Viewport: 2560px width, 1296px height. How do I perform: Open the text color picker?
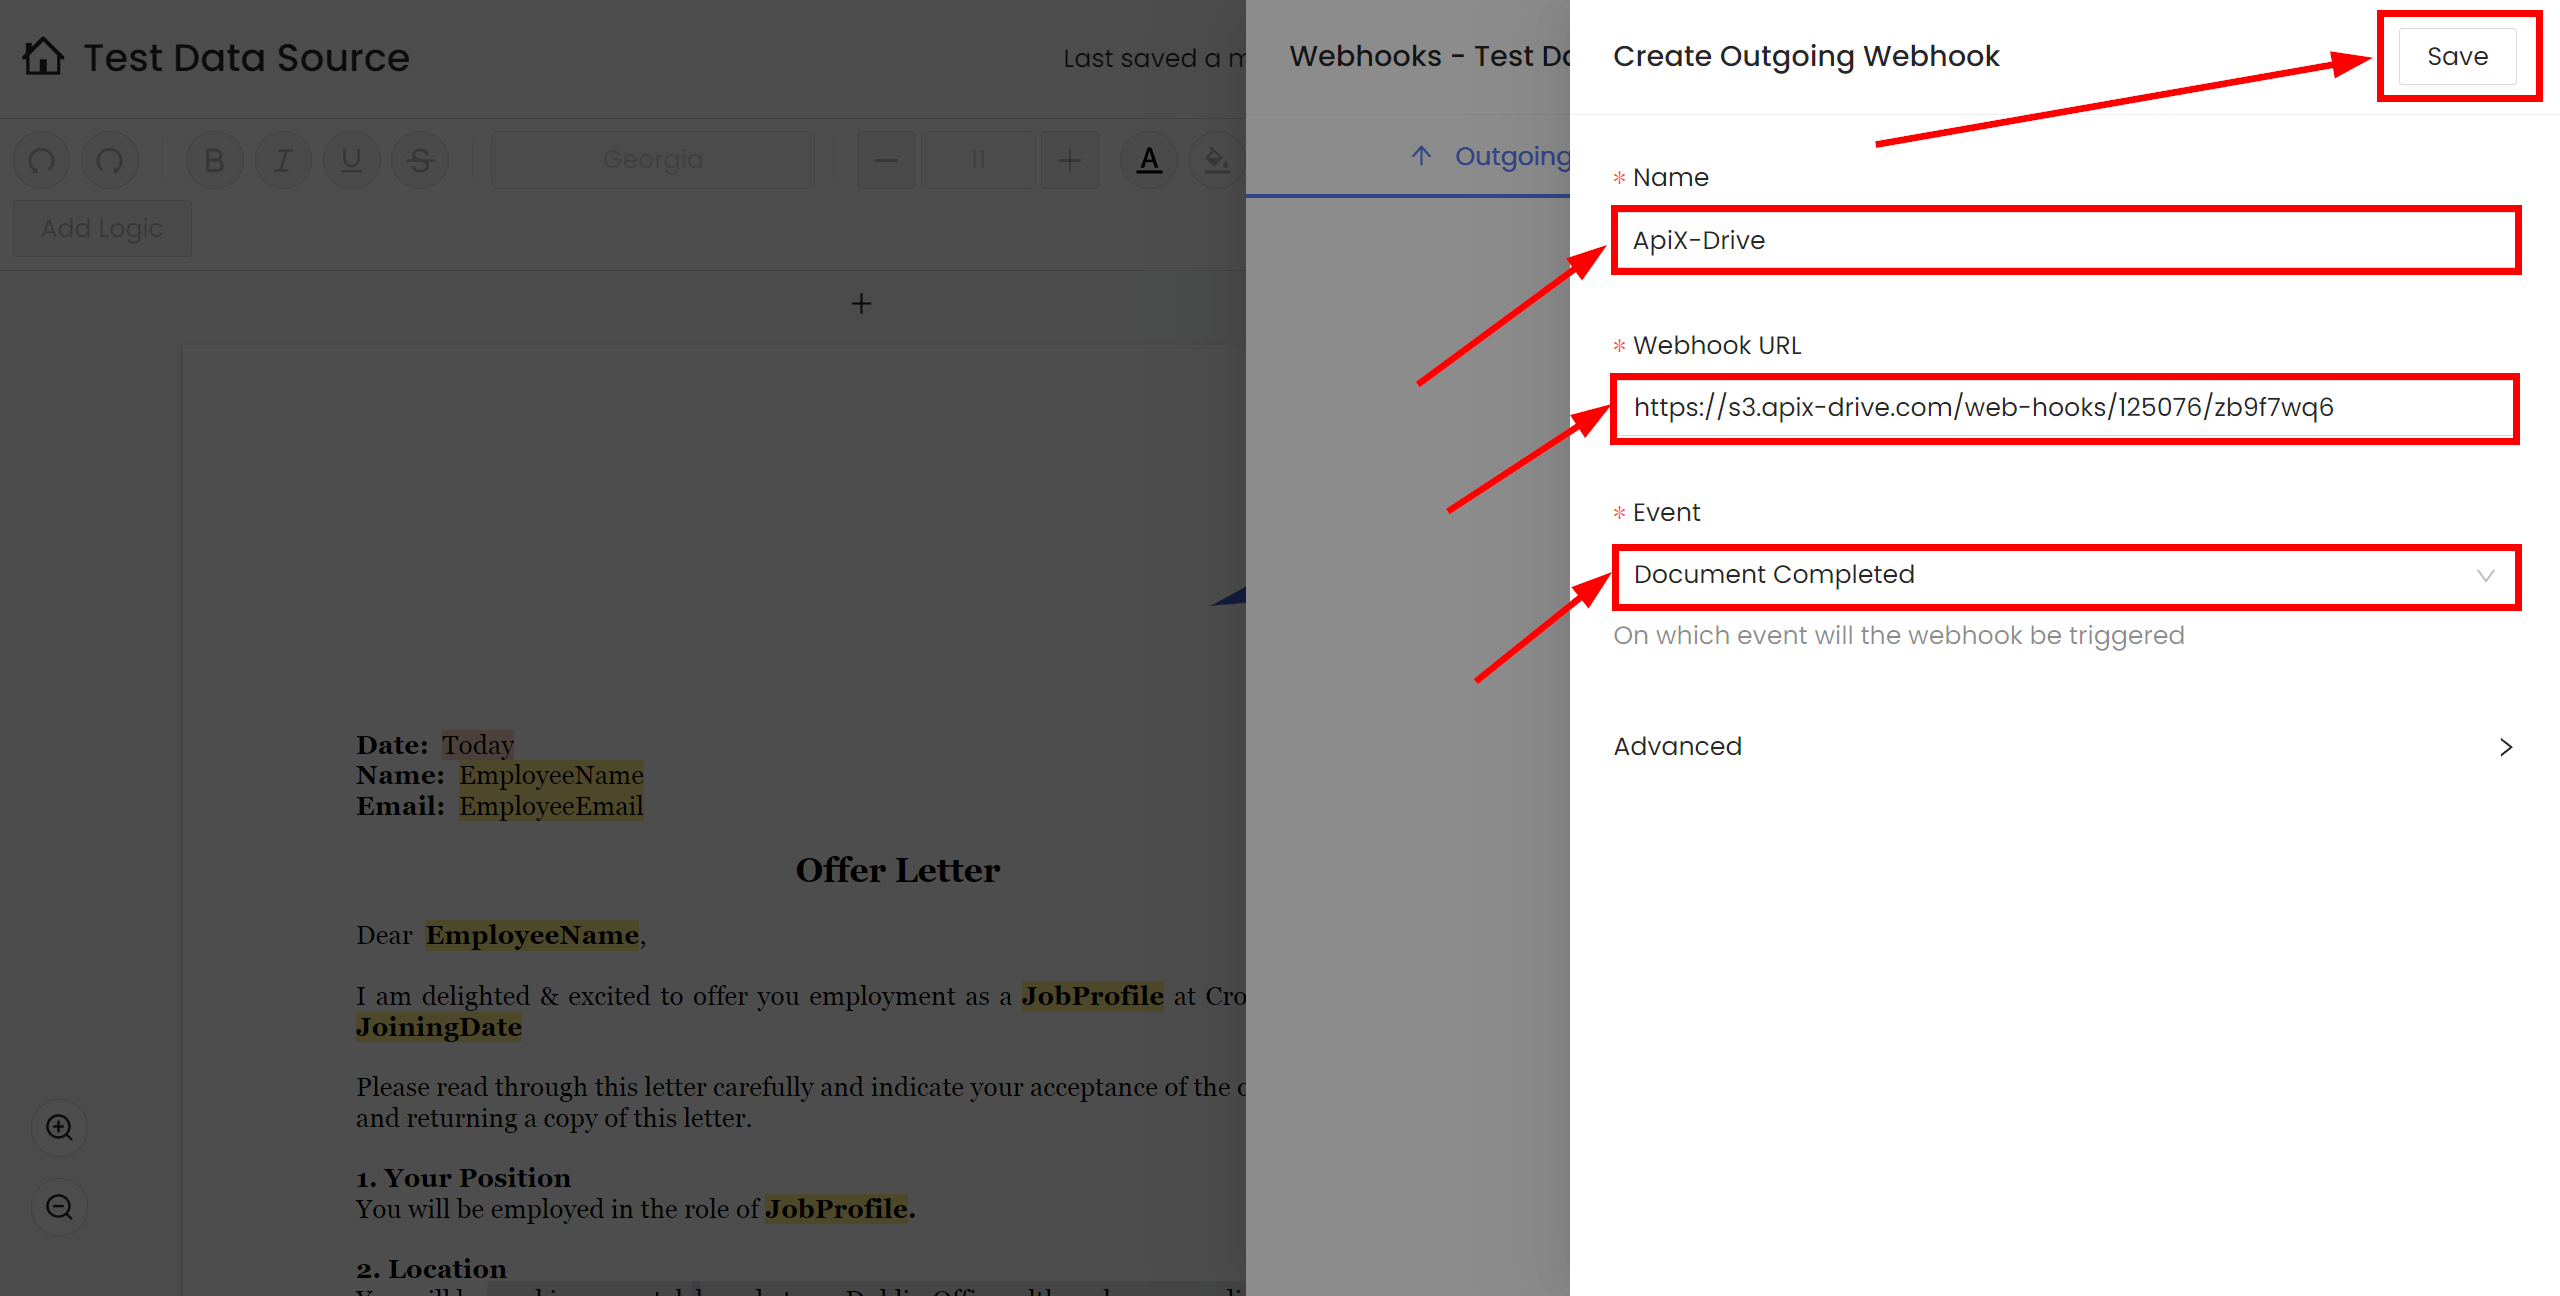point(1149,160)
